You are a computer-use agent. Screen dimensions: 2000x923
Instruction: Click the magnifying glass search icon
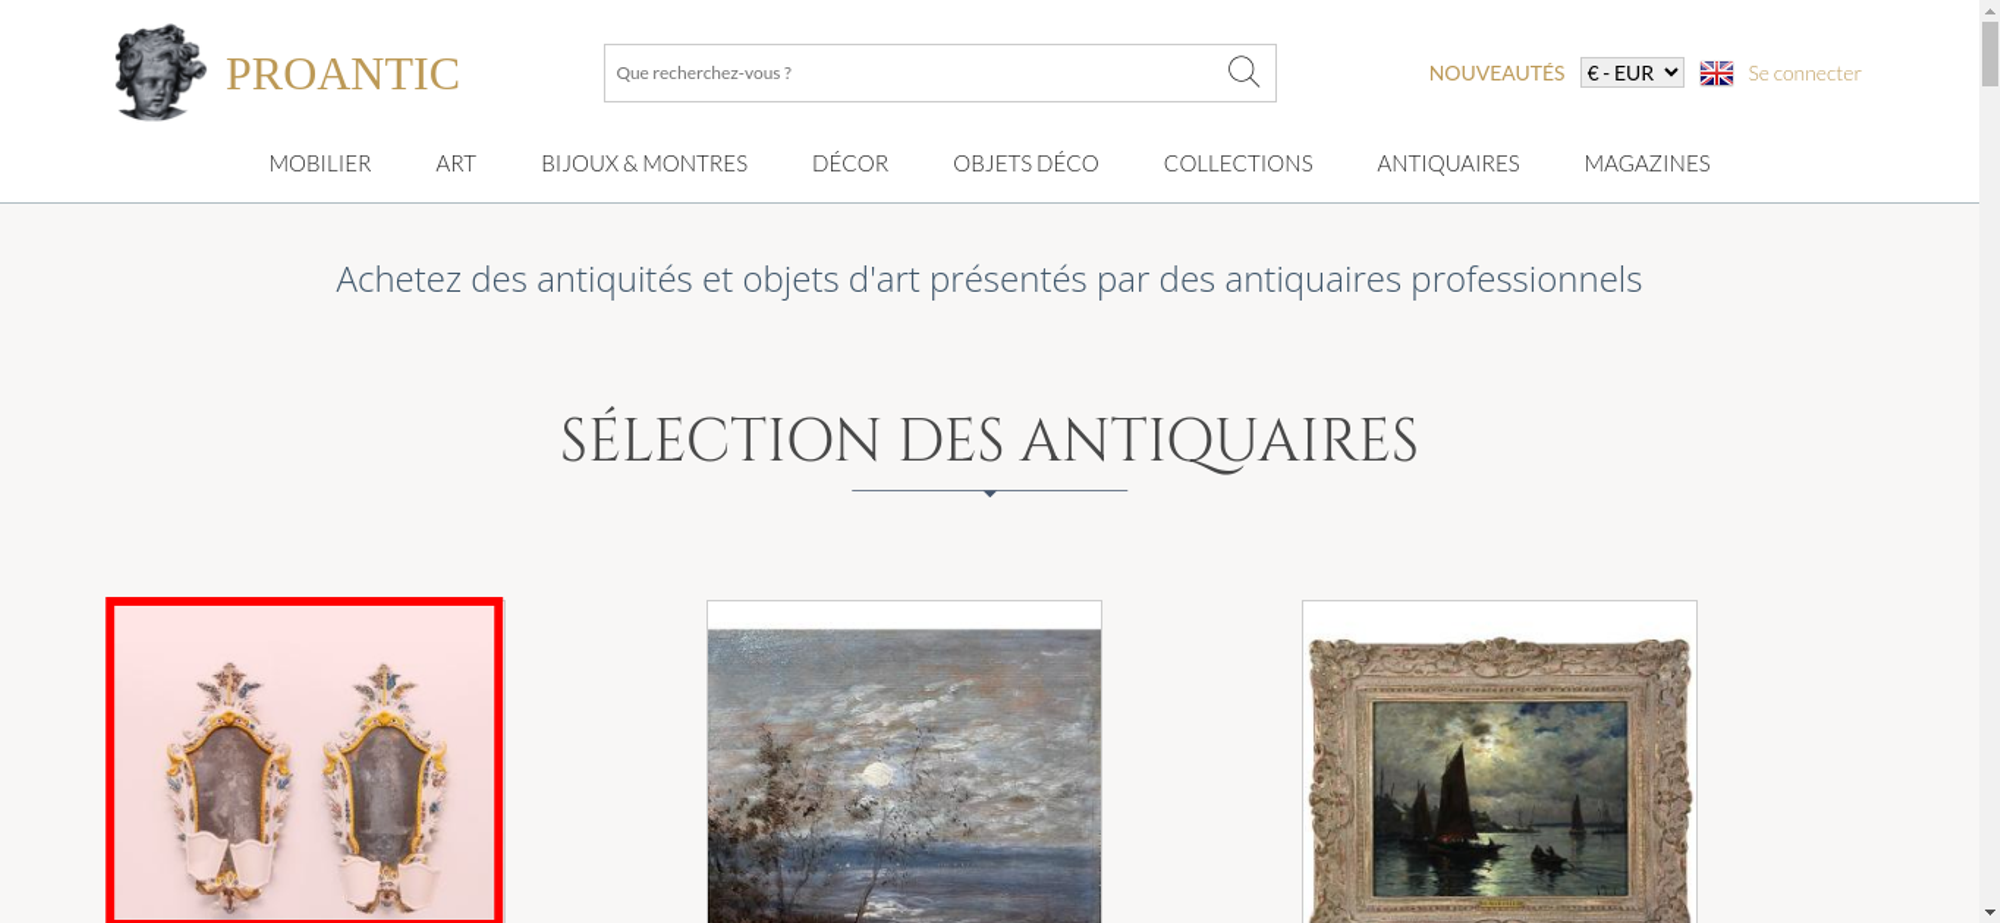[1243, 72]
